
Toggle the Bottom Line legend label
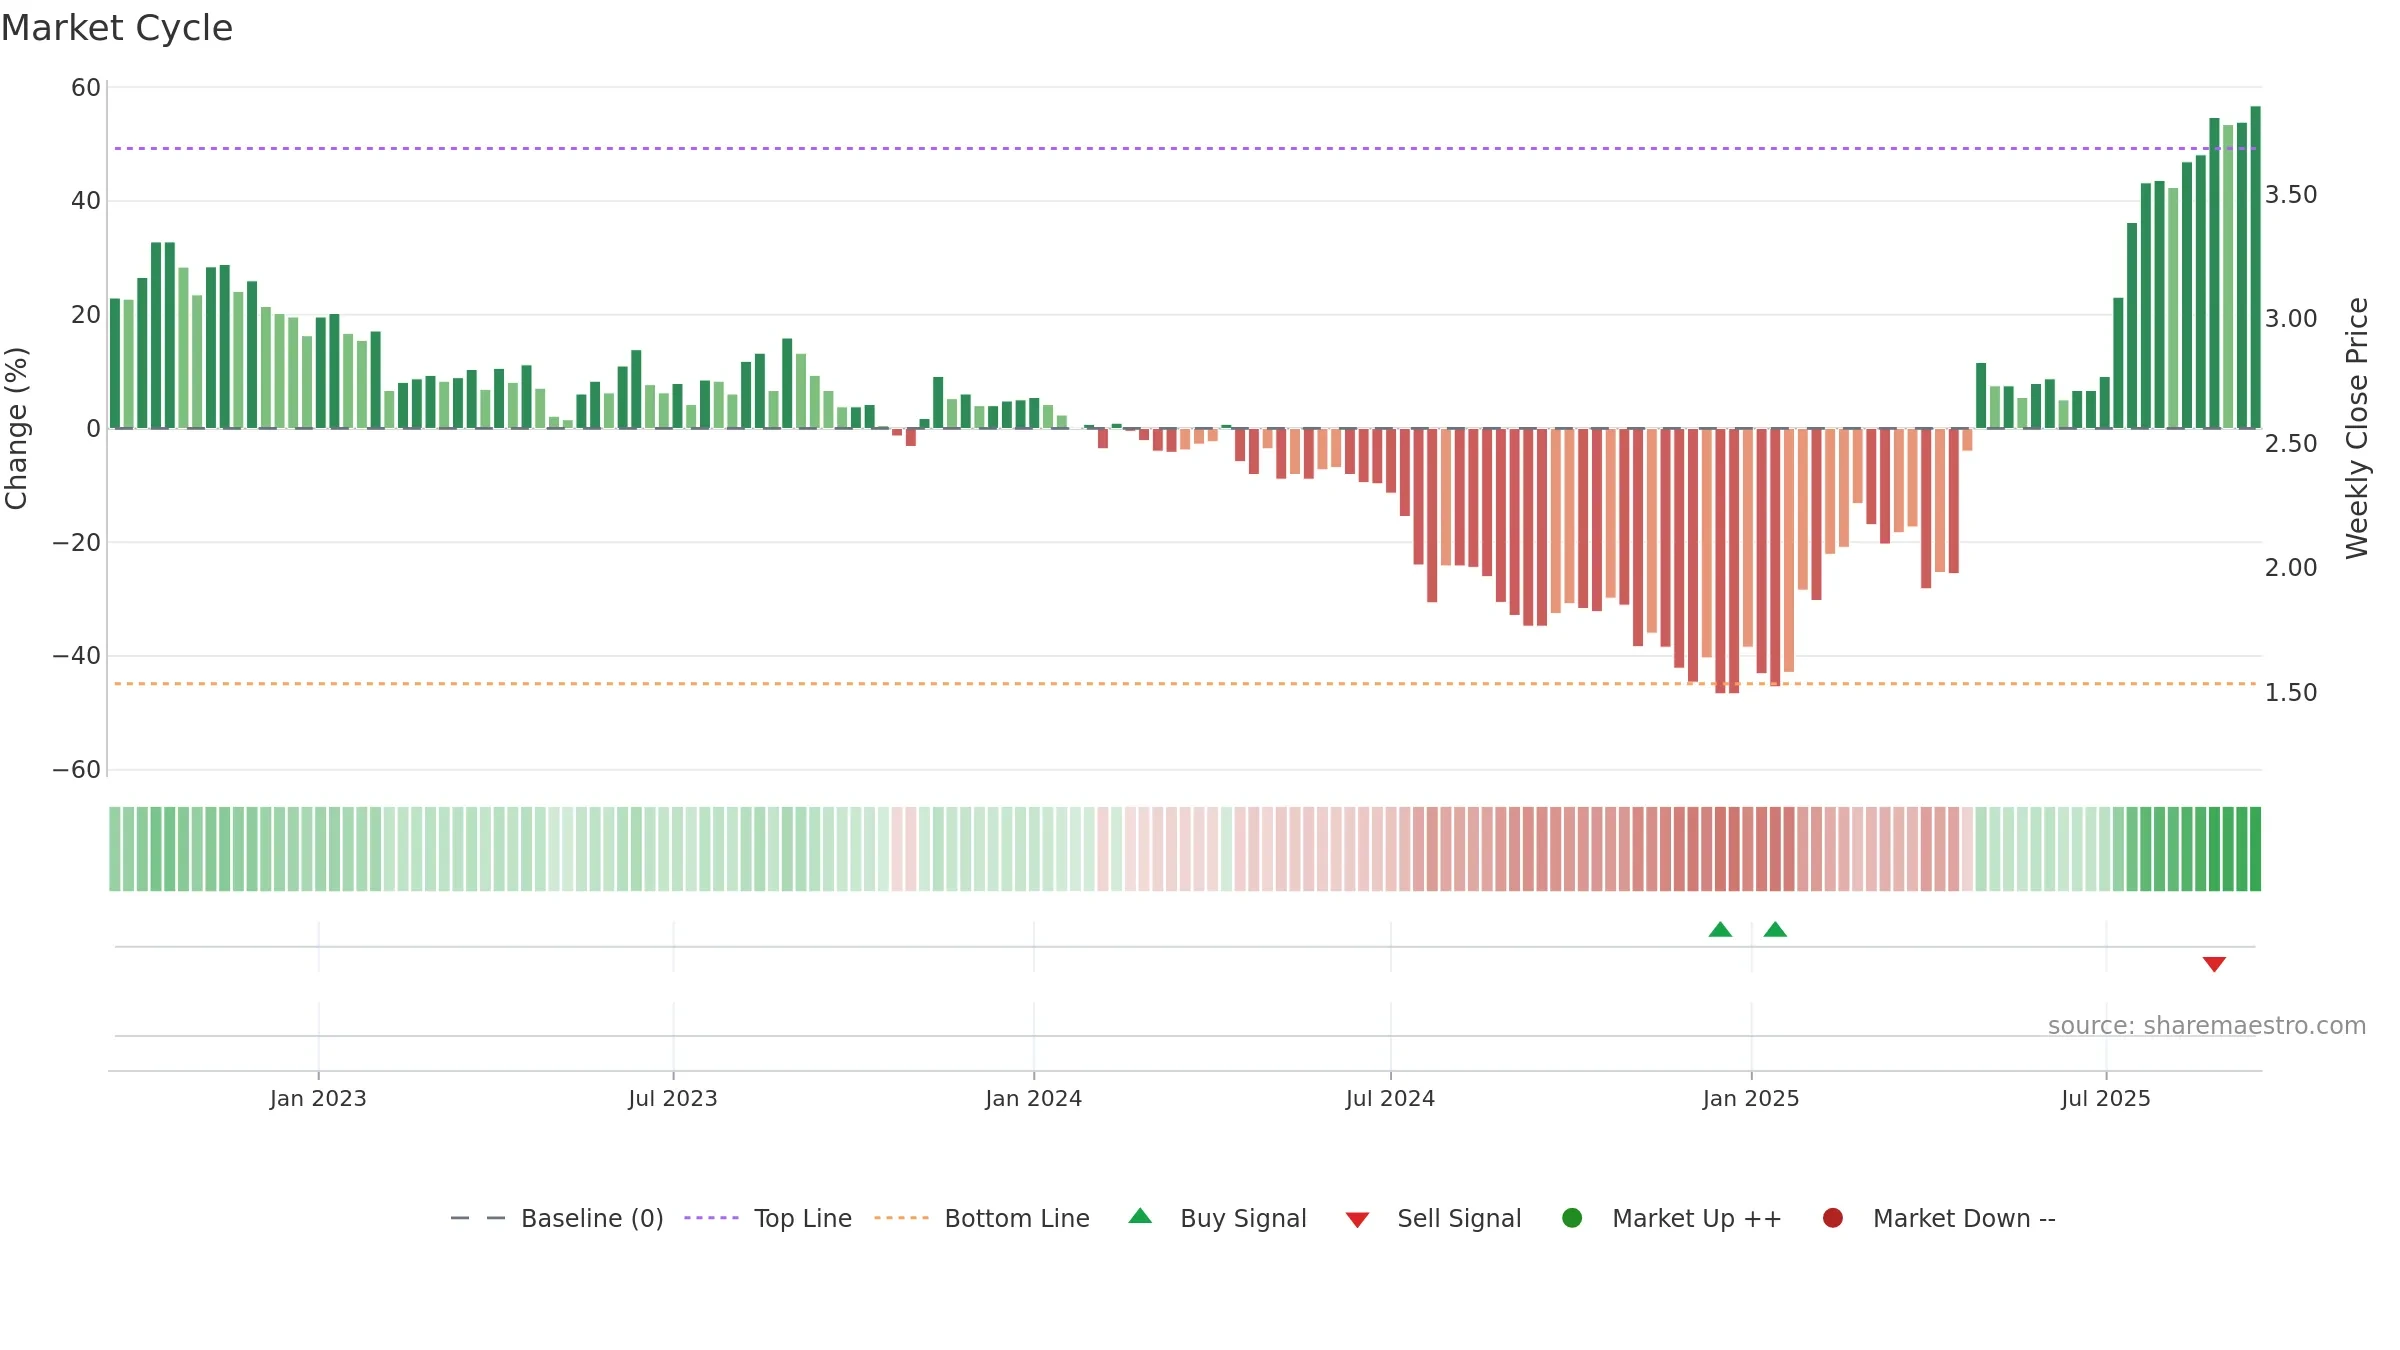[1017, 1219]
